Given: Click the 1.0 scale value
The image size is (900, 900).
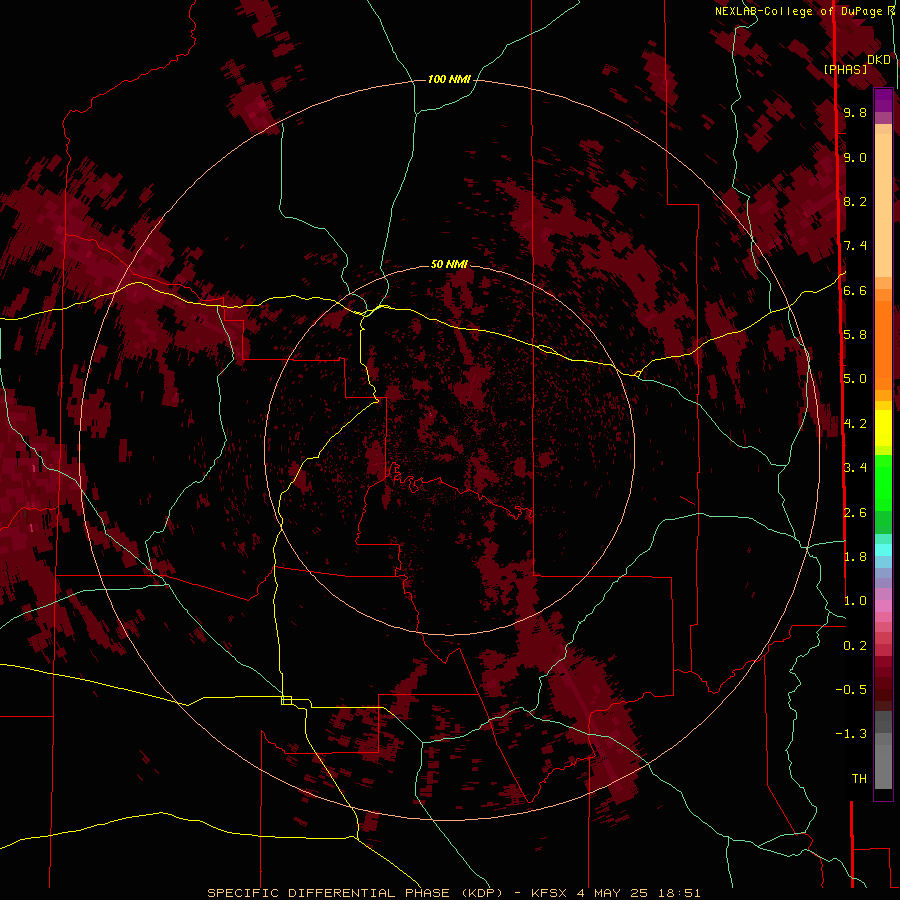Looking at the screenshot, I should [855, 601].
